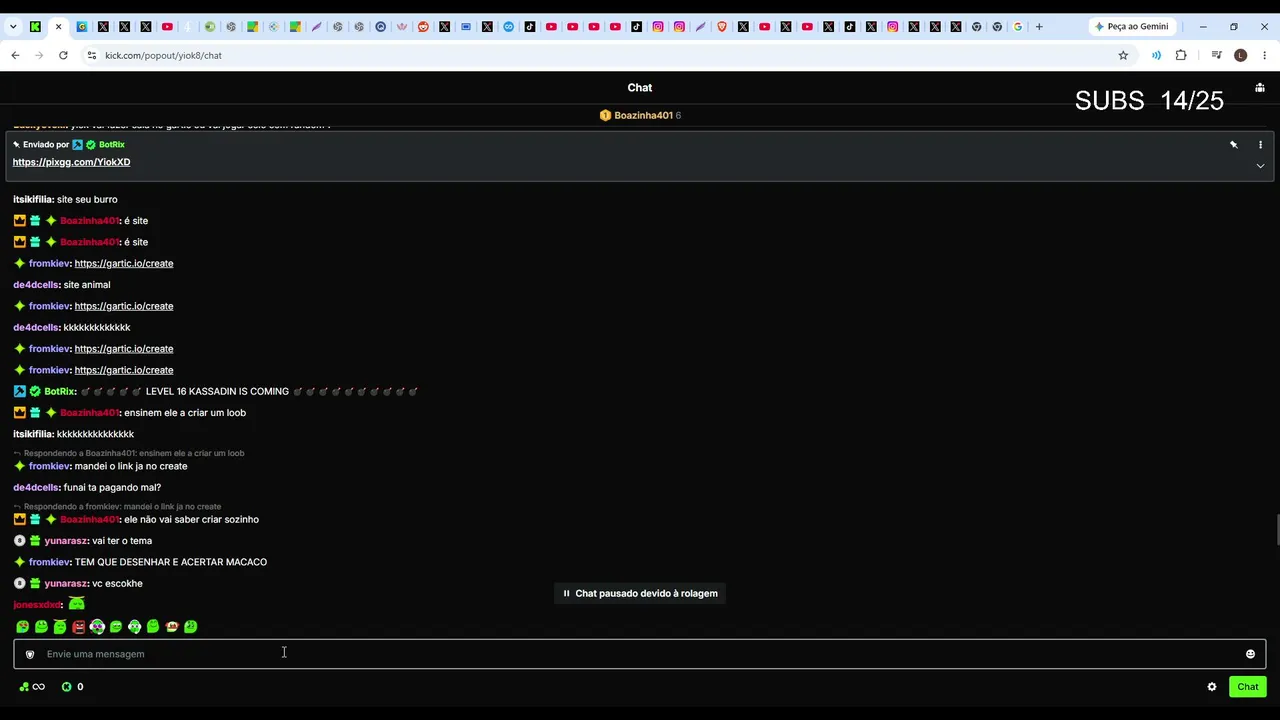Viewport: 1280px width, 720px height.
Task: Click the address bar URL kick.com/popout/yiok8/chat
Action: 163,56
